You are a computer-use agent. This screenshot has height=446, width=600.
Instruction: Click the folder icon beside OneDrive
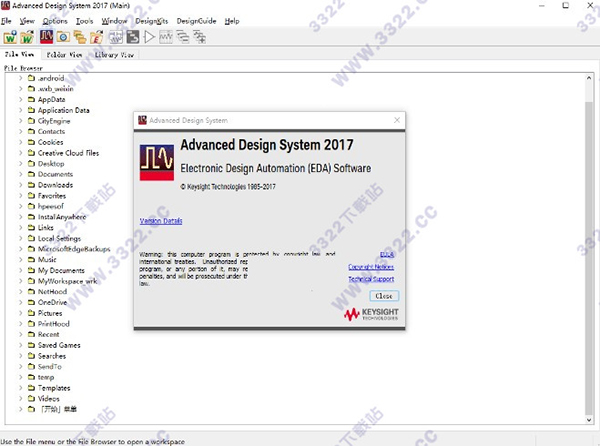coord(31,302)
